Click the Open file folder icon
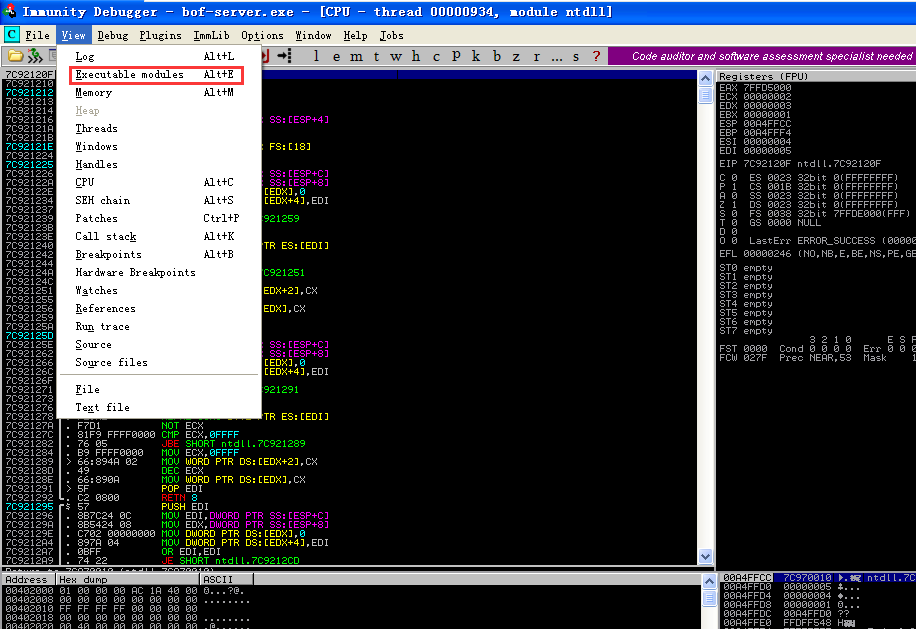Viewport: 916px width, 629px height. pyautogui.click(x=15, y=56)
